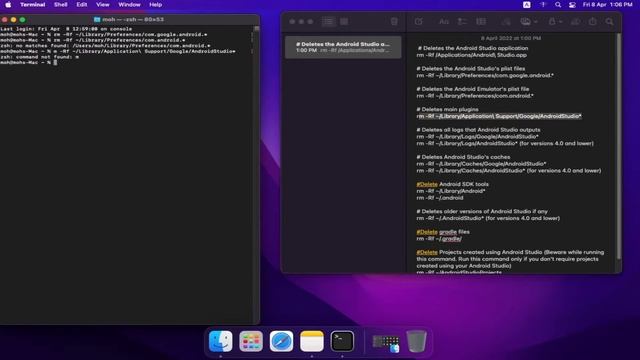The image size is (640, 360).
Task: Click the 'rm -Rf ~/.gradle/' line
Action: tap(439, 239)
